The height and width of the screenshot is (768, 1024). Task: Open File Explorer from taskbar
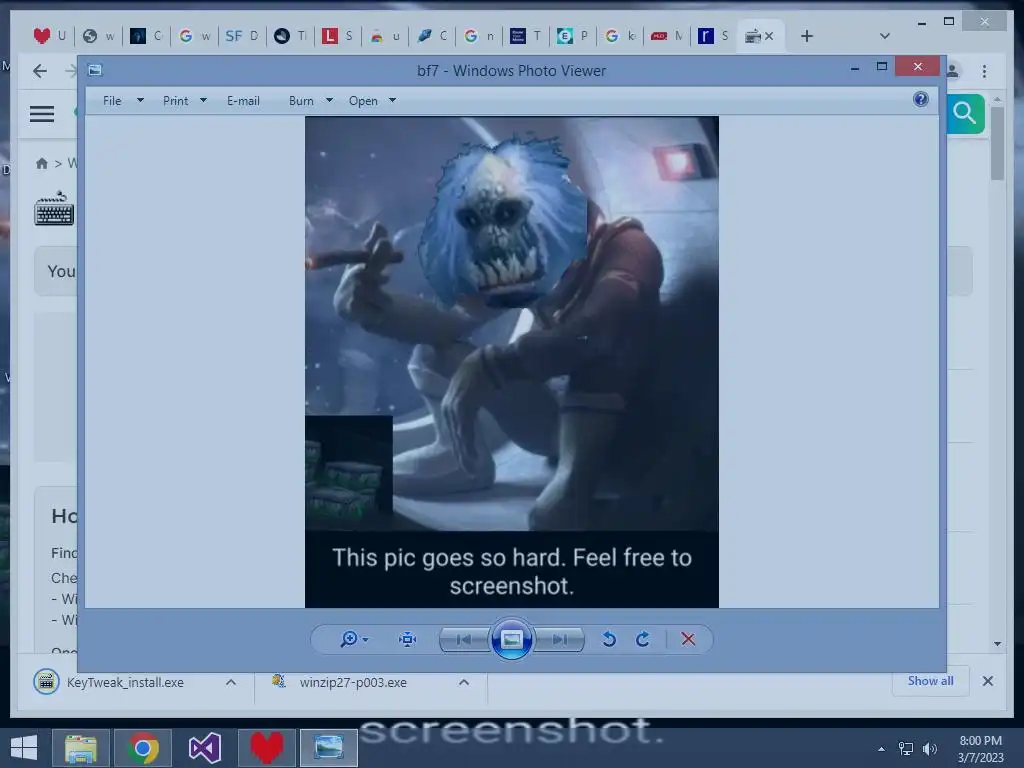80,748
